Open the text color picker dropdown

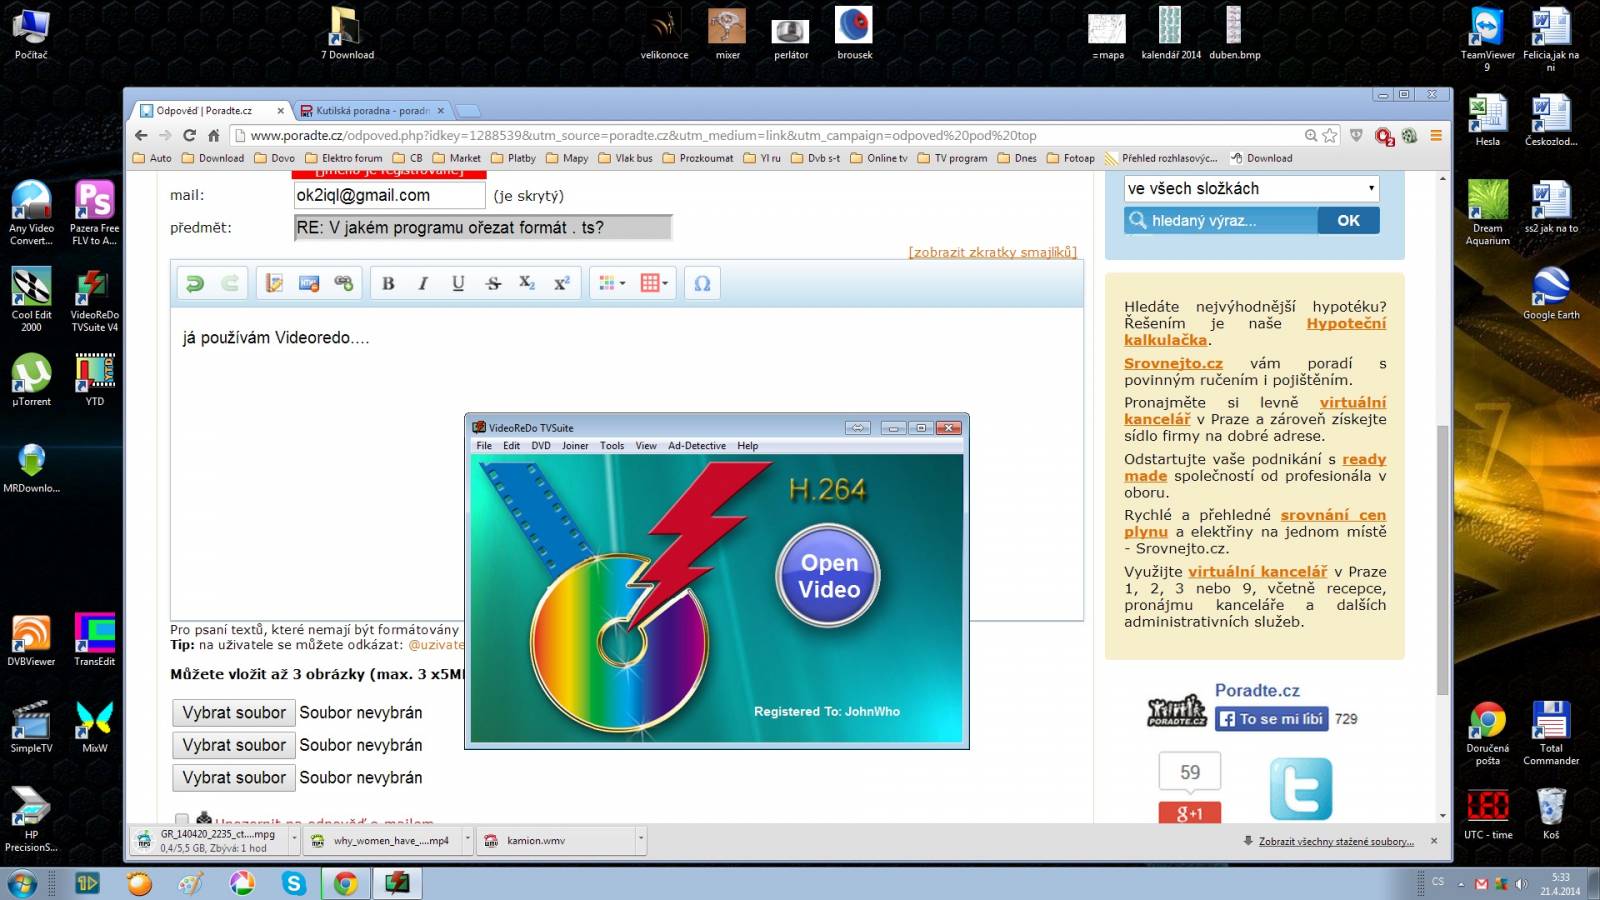coord(612,284)
